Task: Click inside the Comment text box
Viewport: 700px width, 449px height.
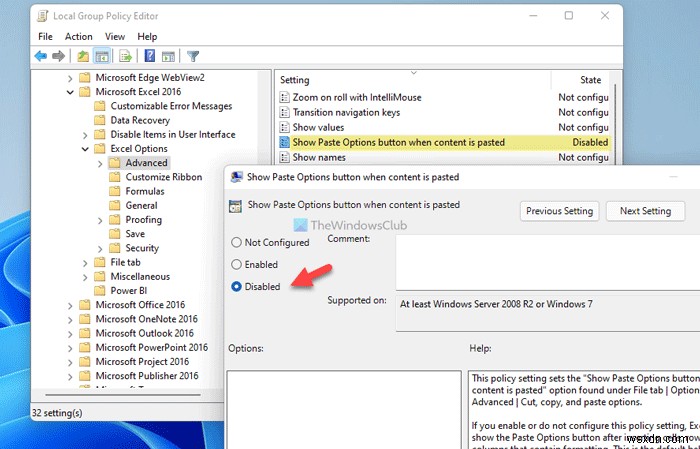Action: 548,263
